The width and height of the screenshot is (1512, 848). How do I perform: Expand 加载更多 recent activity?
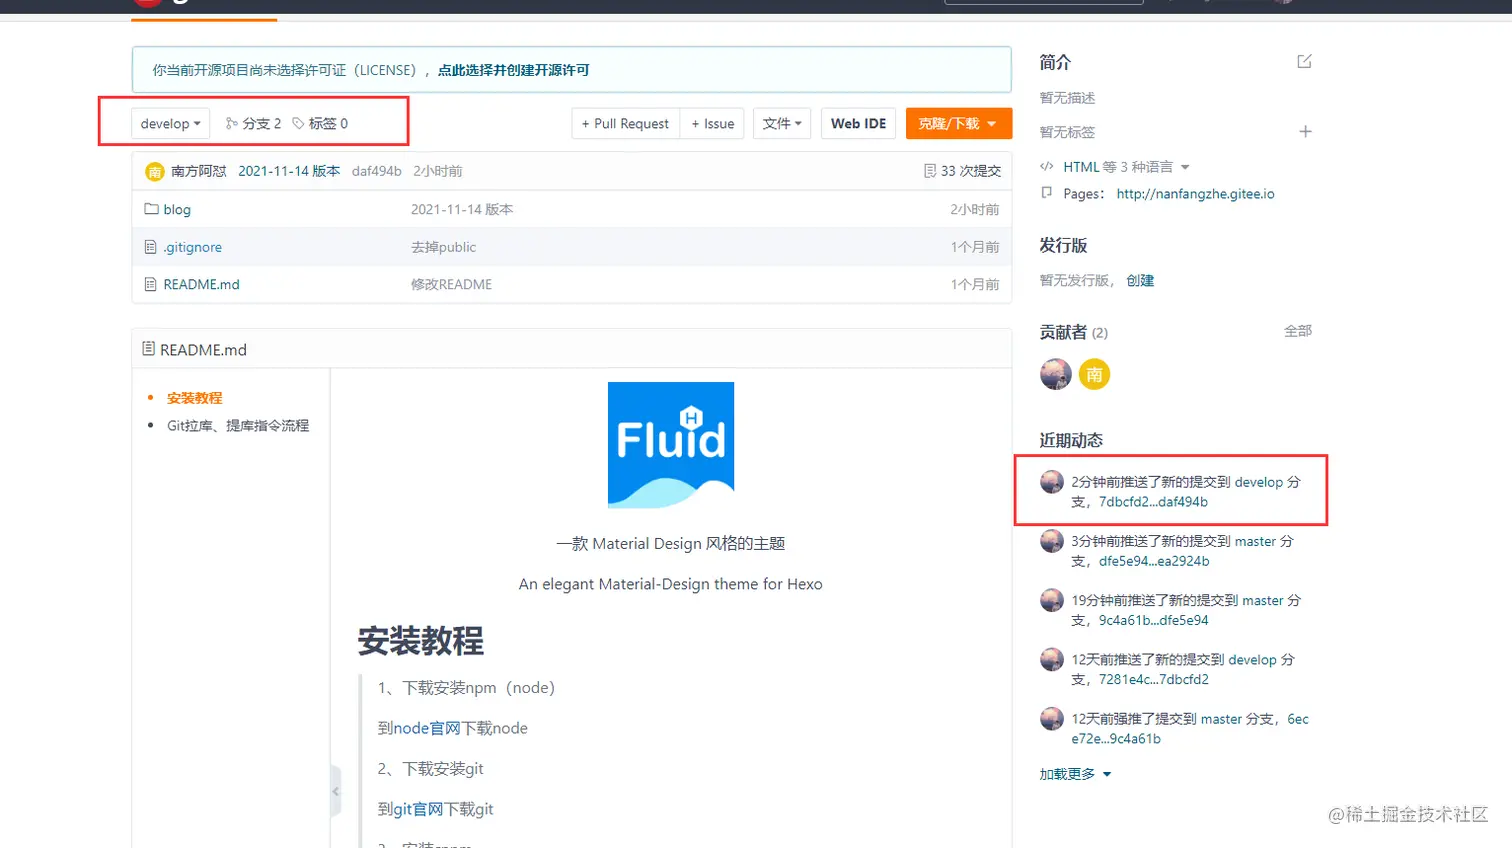coord(1075,774)
